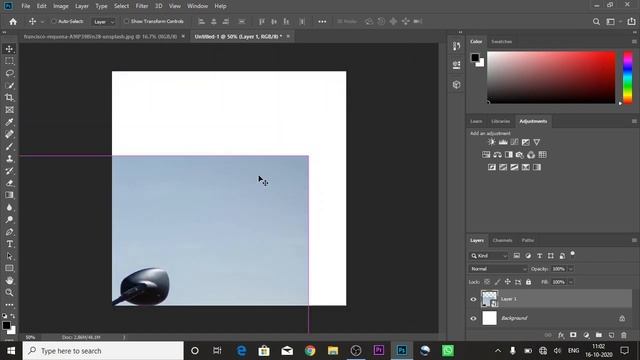Open the layer Kind filter dropdown

(489, 256)
